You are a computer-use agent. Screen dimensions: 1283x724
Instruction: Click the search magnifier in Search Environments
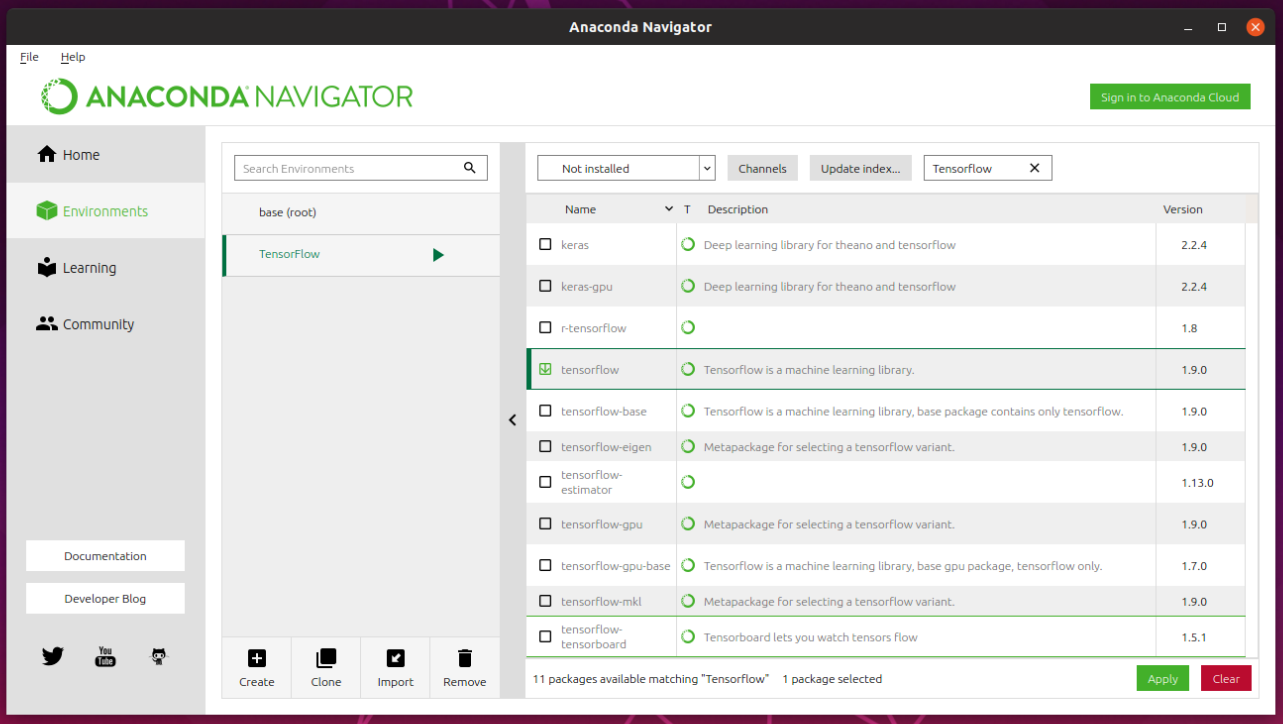click(470, 168)
